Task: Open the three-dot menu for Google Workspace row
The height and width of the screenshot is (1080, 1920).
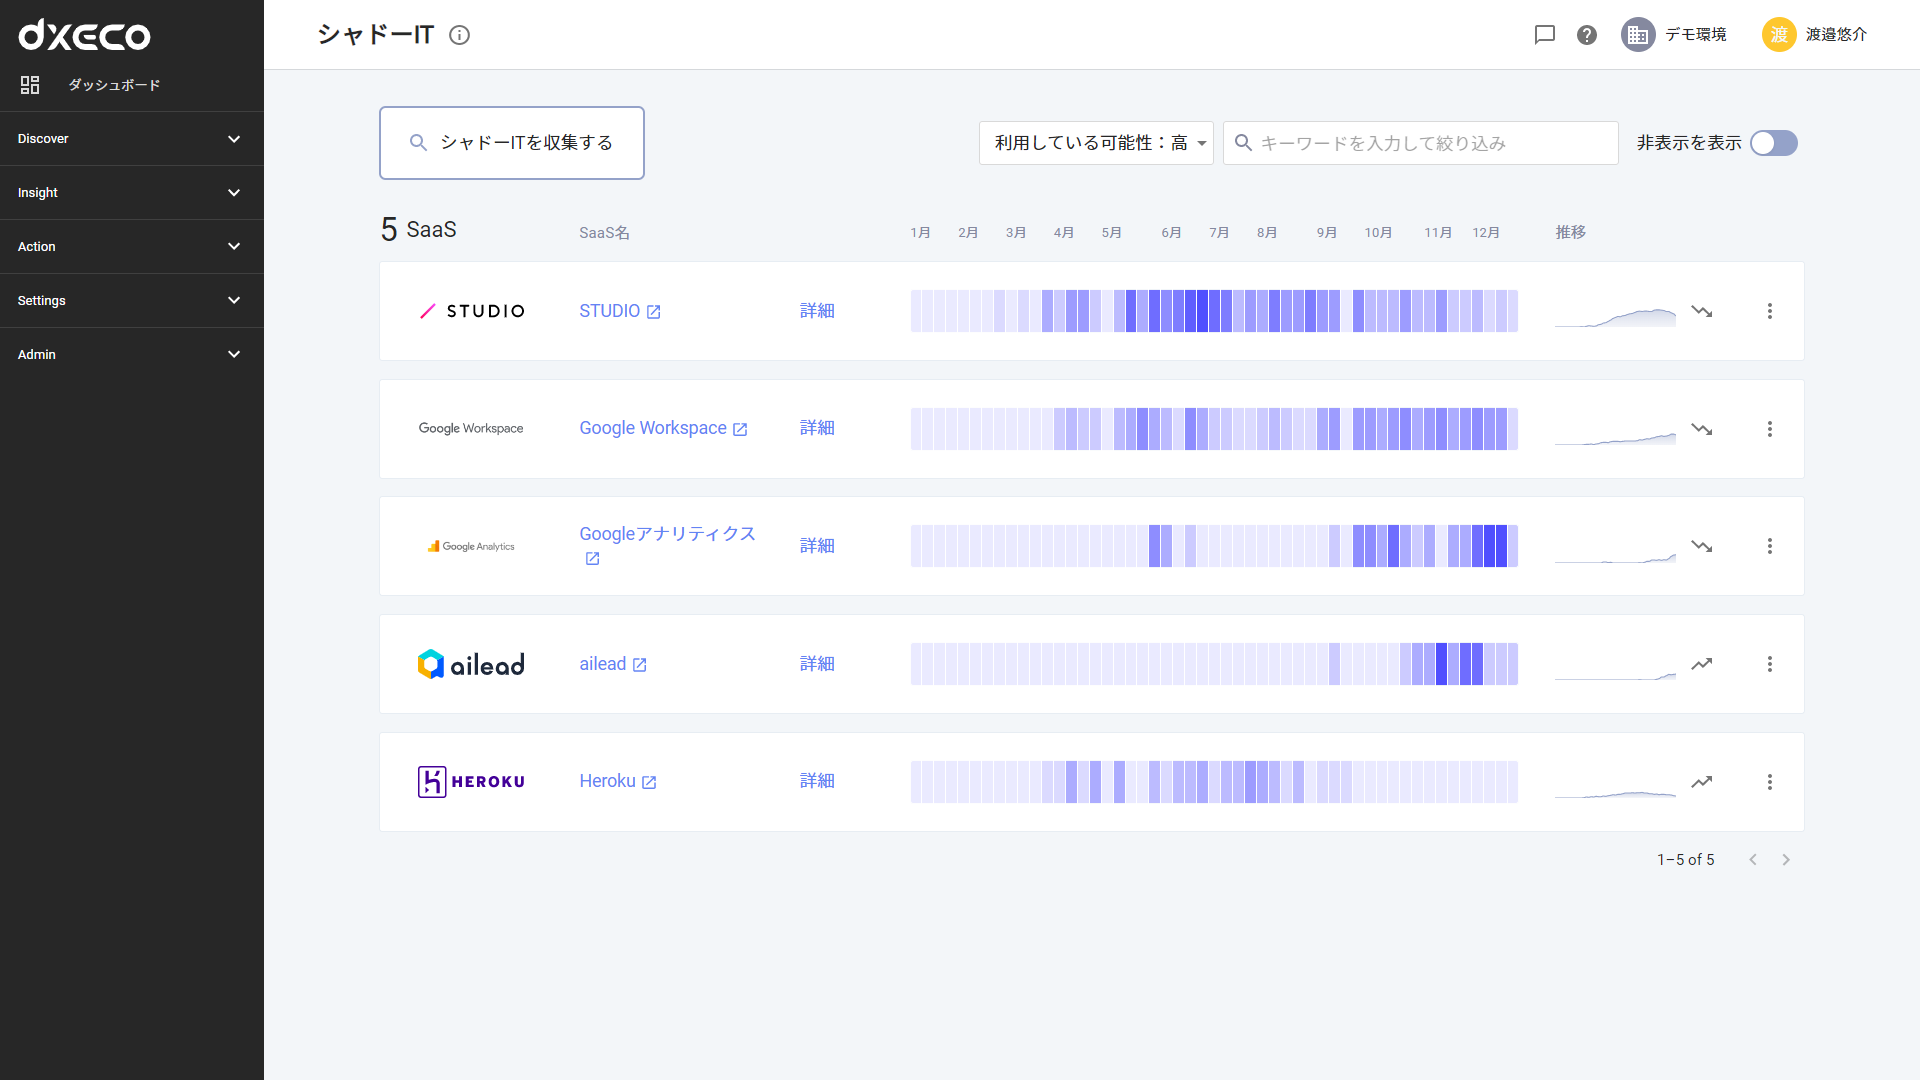Action: tap(1770, 429)
